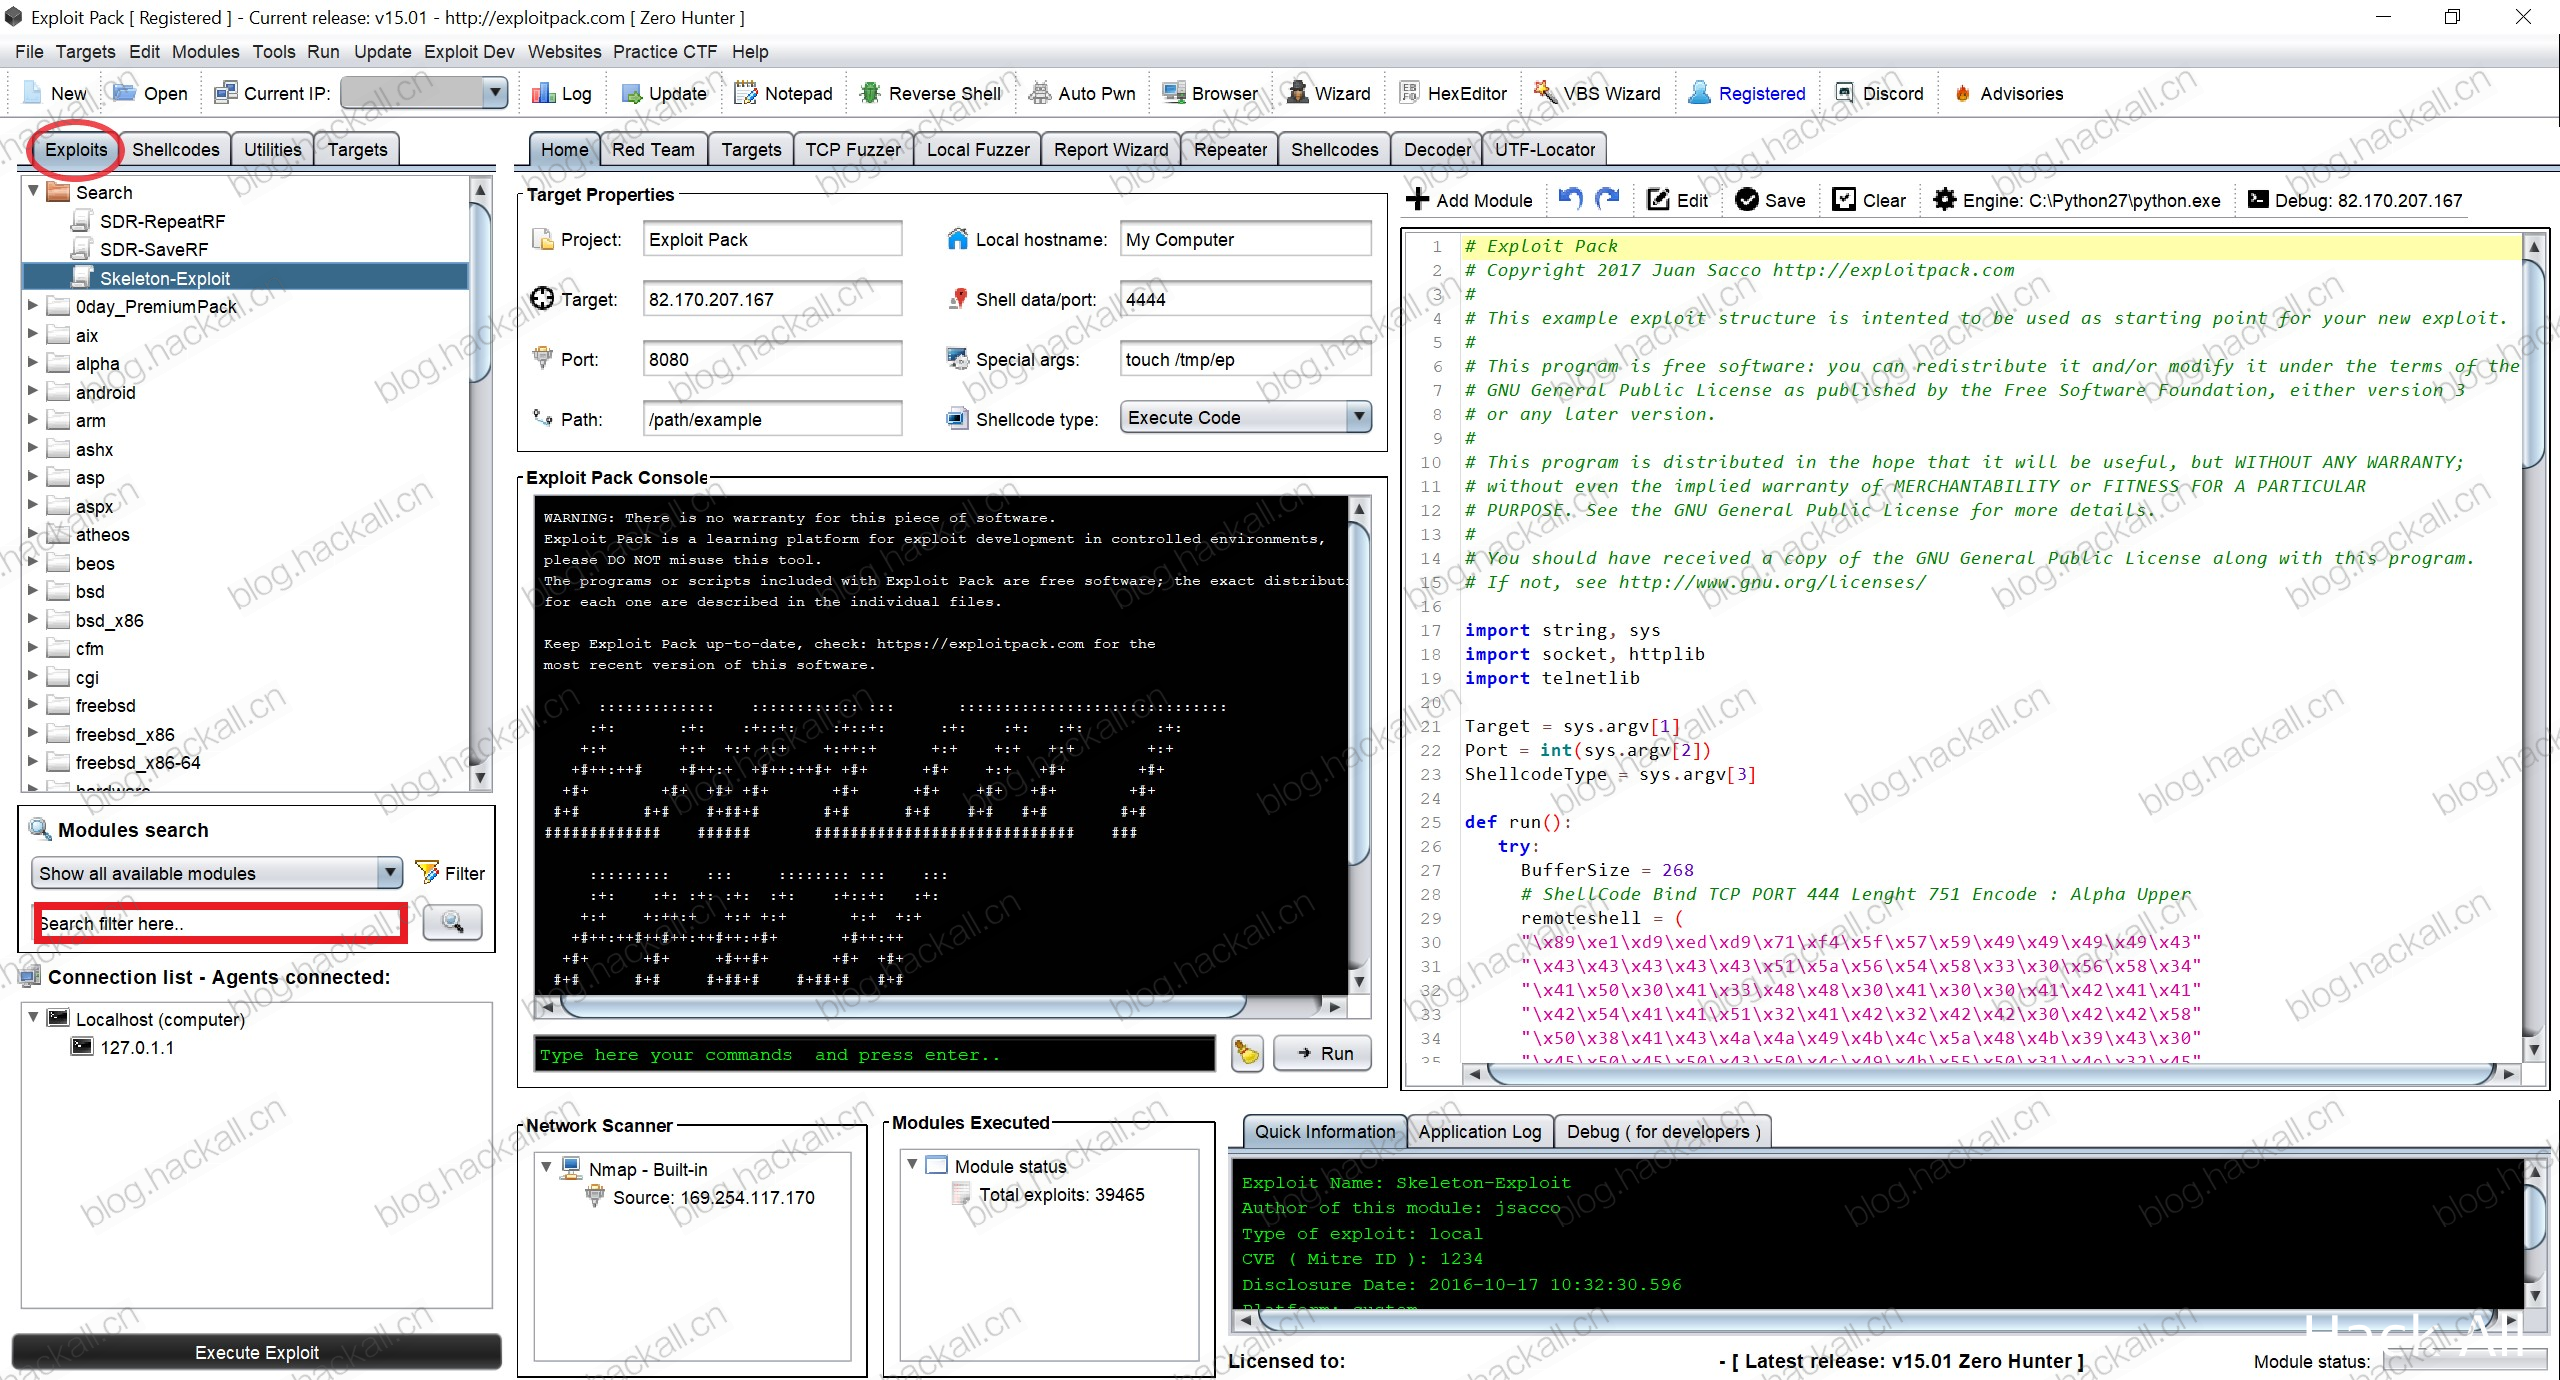Open Show all available modules dropdown

[390, 872]
